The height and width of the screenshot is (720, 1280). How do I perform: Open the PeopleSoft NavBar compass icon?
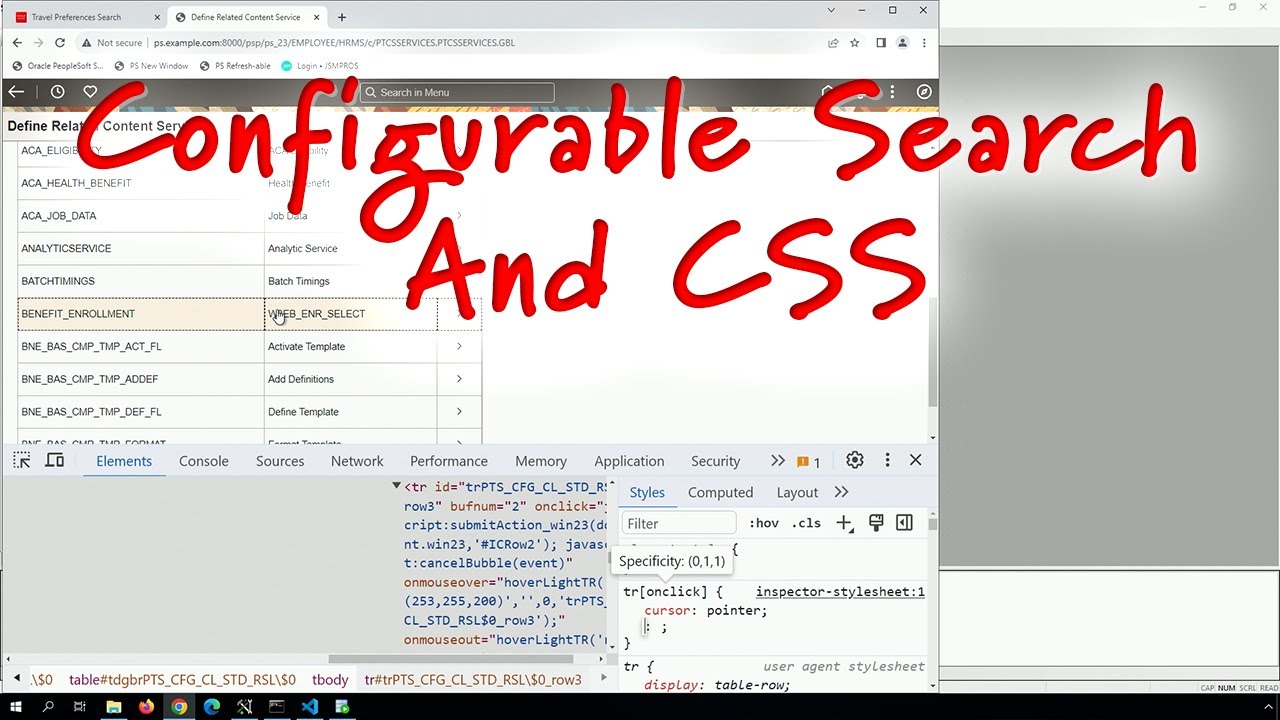(x=924, y=92)
